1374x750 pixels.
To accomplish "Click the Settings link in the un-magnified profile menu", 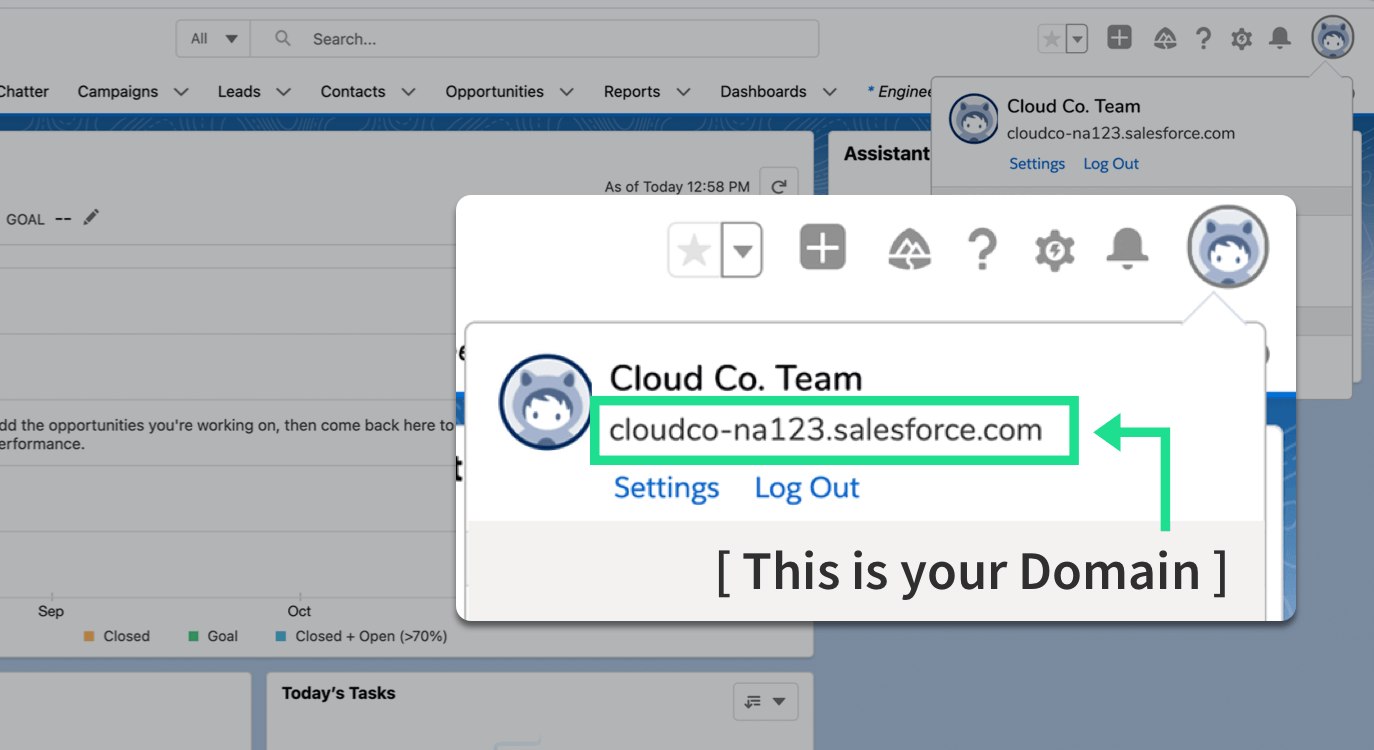I will pyautogui.click(x=1037, y=164).
